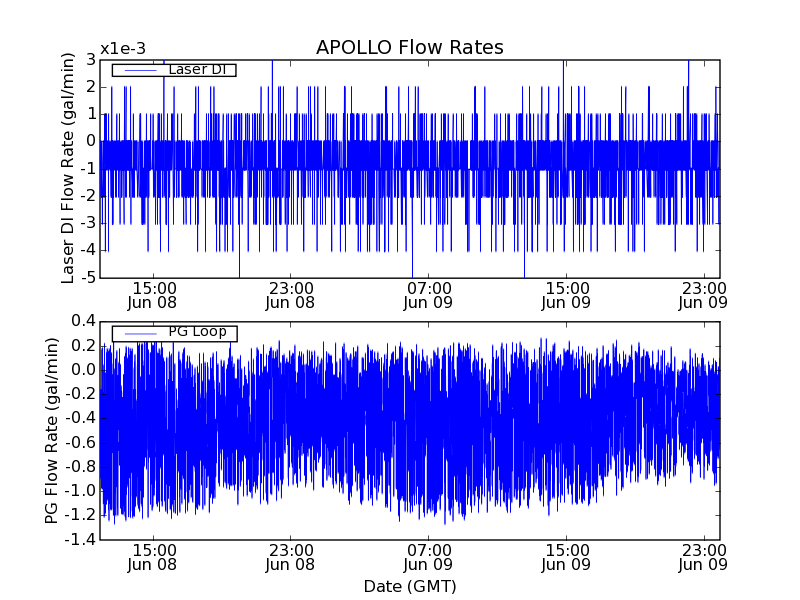Click top plot 15:00 Jun 08 tick label
Image resolution: width=800 pixels, height=600 pixels.
click(x=152, y=295)
